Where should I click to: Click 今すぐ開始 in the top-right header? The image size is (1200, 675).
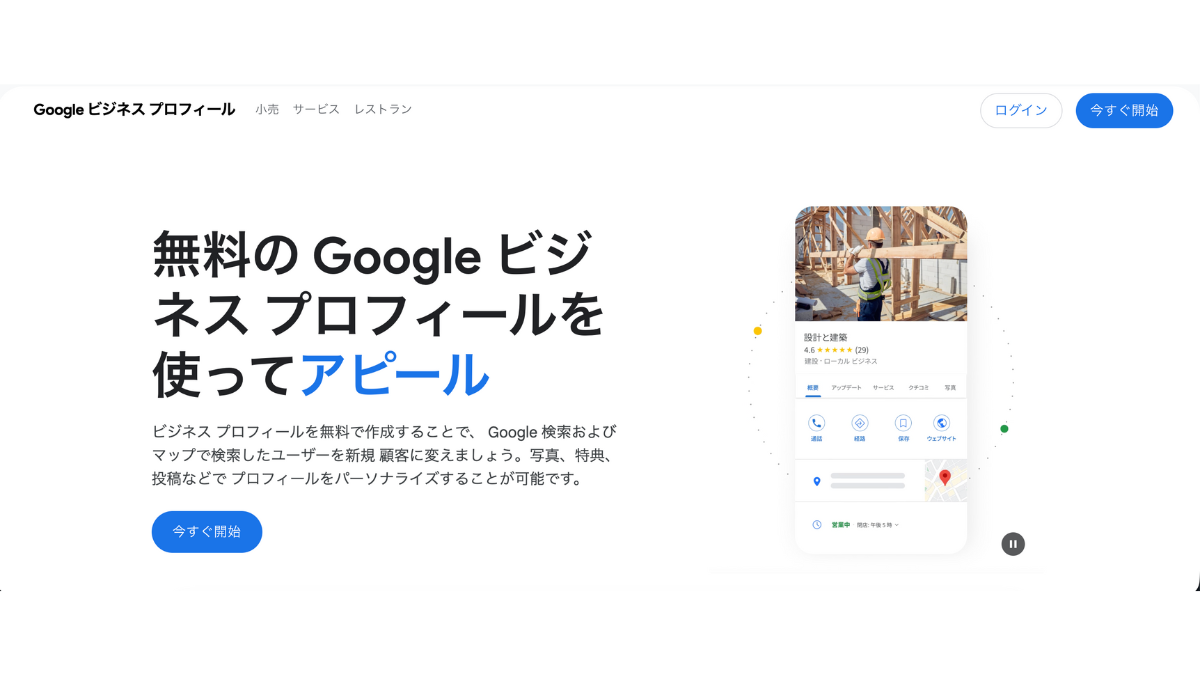[x=1124, y=110]
